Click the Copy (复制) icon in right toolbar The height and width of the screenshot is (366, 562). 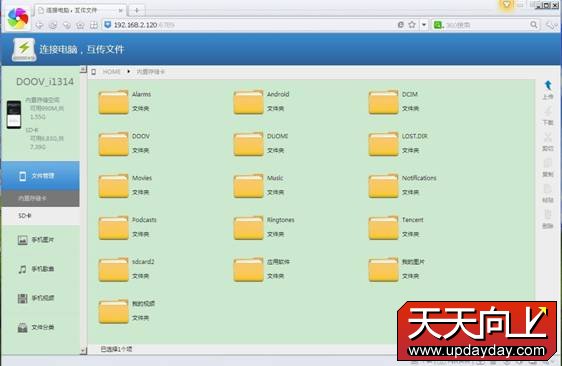point(548,163)
